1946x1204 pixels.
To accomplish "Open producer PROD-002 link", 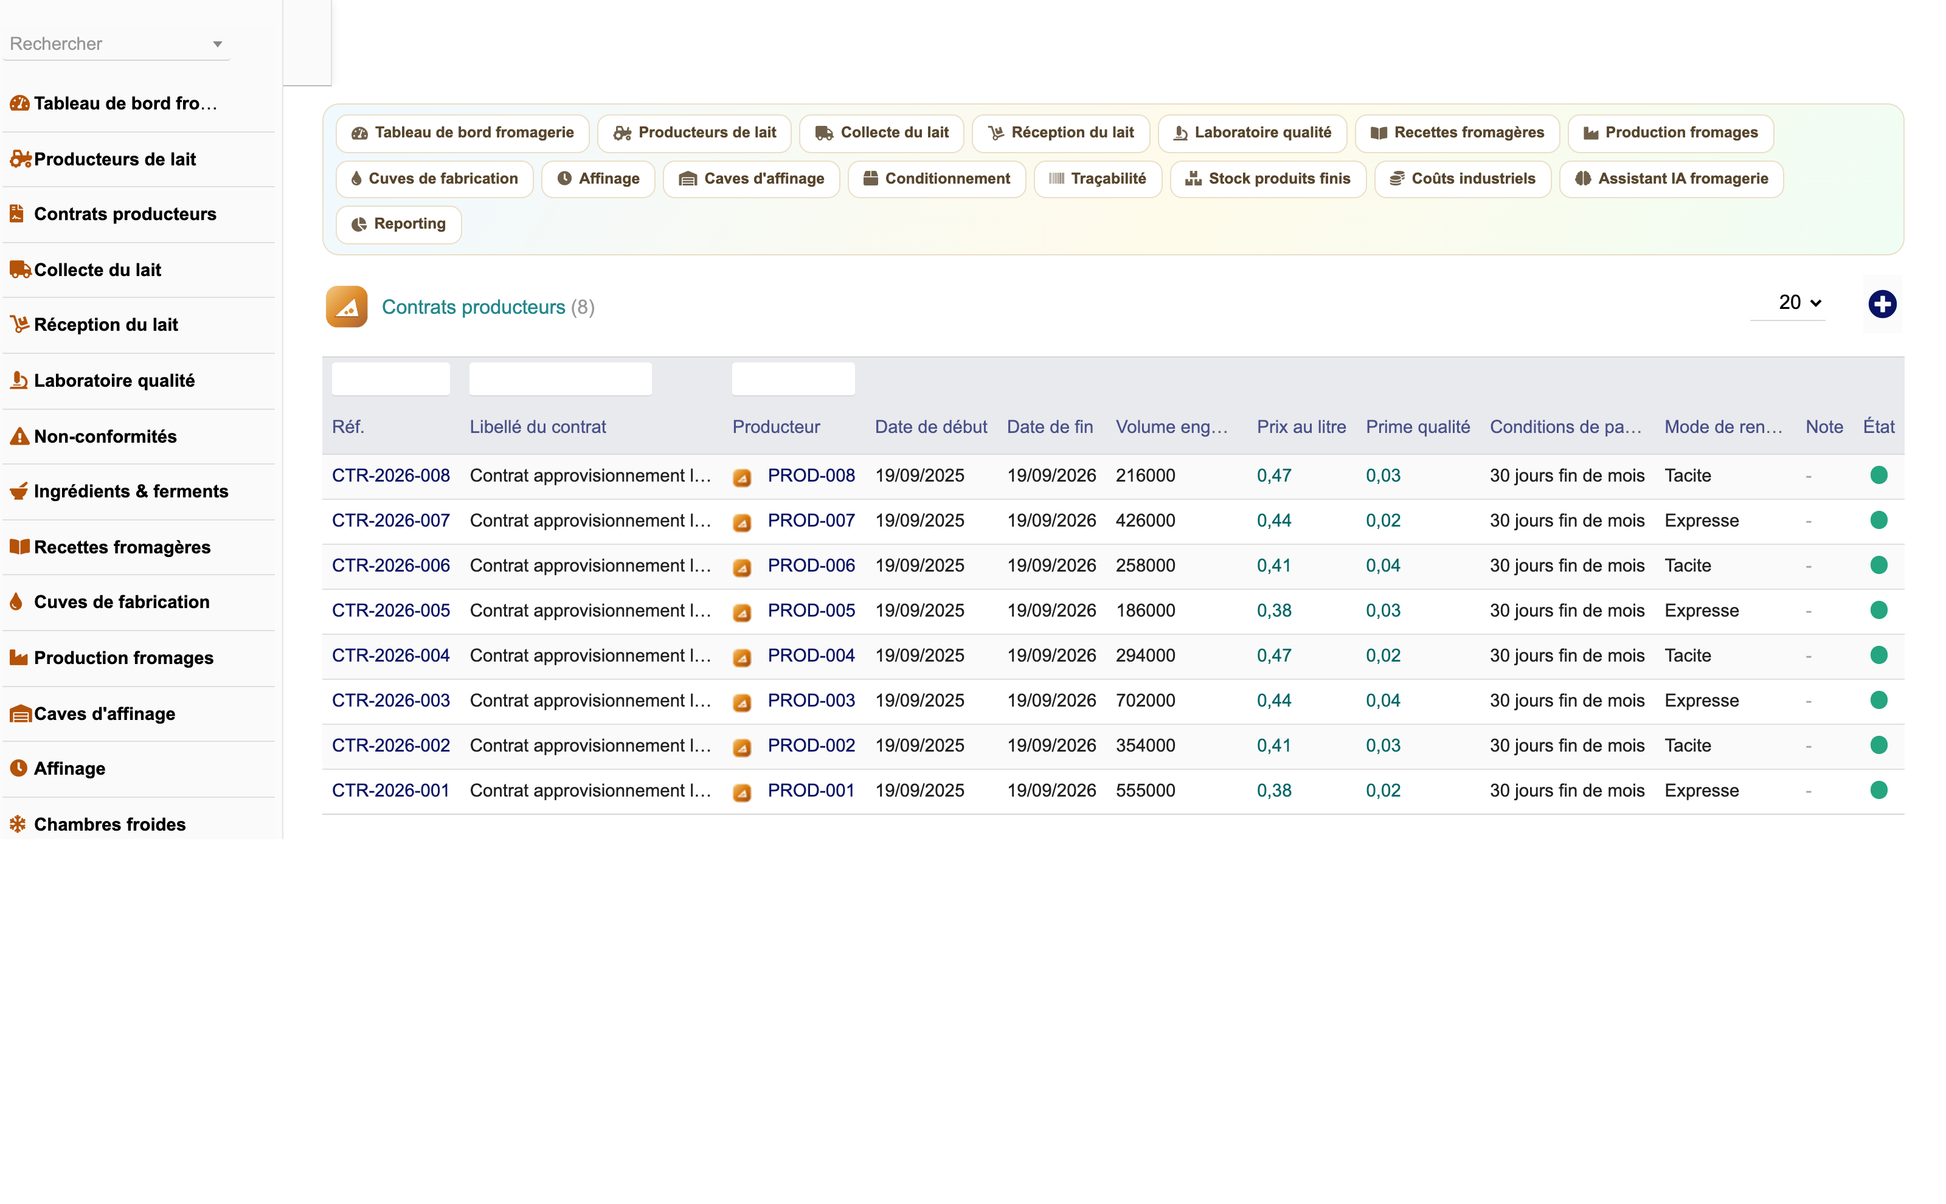I will (x=811, y=746).
